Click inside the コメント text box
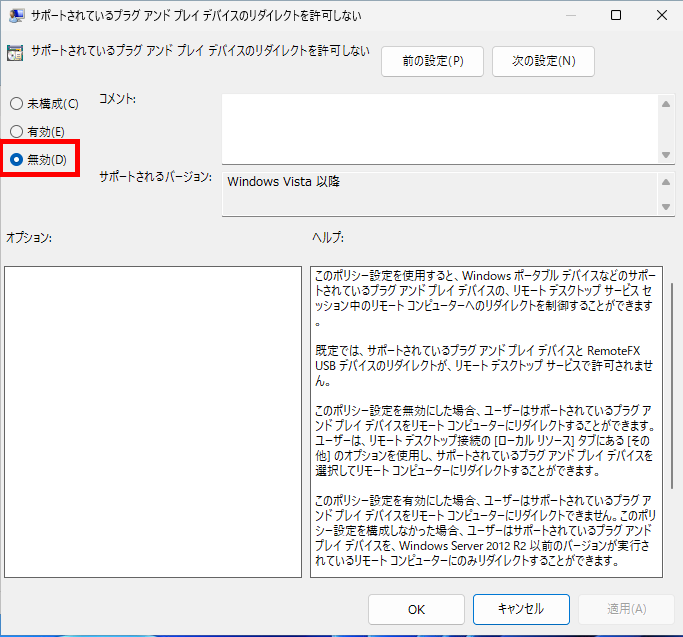The width and height of the screenshot is (683, 637). [x=439, y=129]
